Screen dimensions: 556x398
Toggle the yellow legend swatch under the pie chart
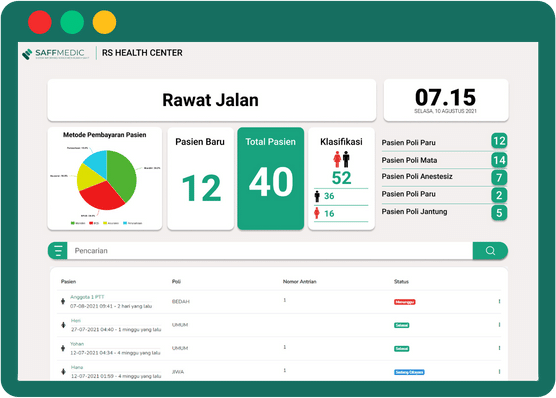tap(105, 223)
